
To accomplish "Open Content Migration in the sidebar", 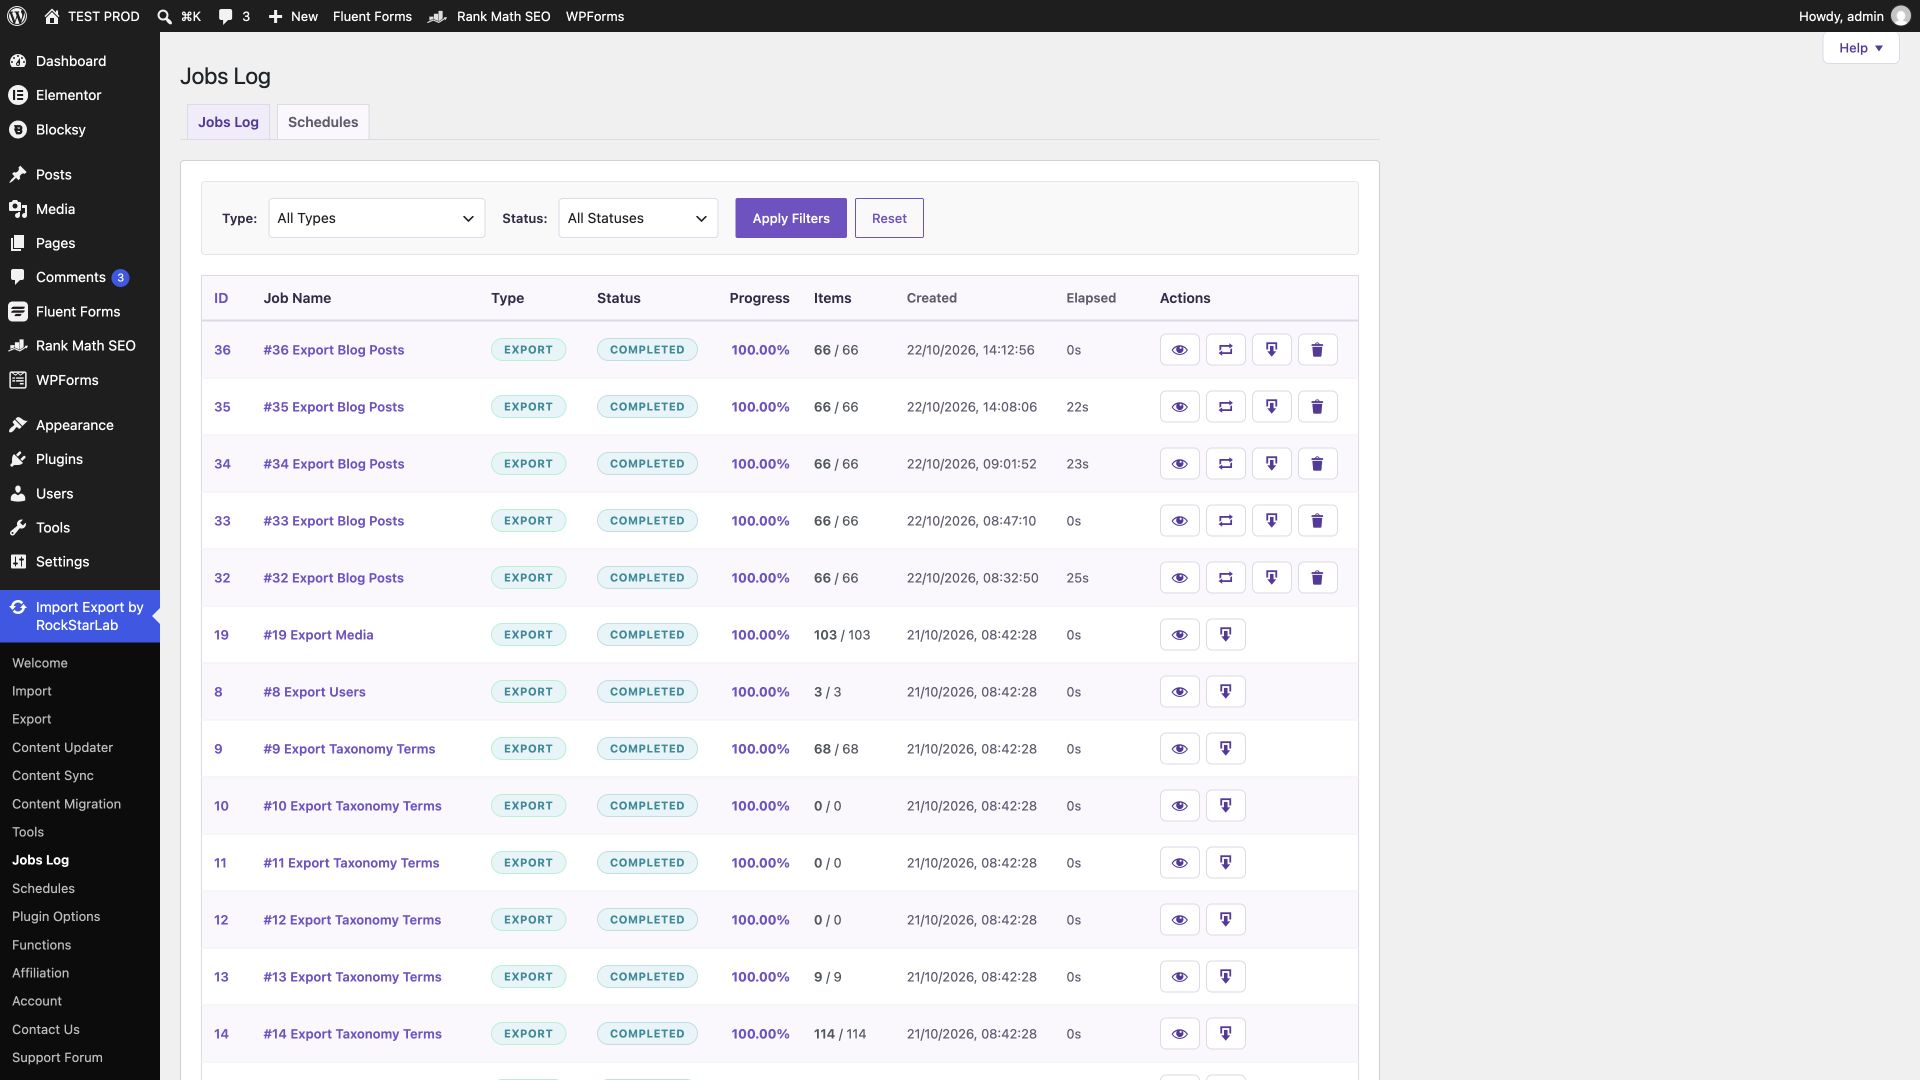I will click(x=66, y=804).
